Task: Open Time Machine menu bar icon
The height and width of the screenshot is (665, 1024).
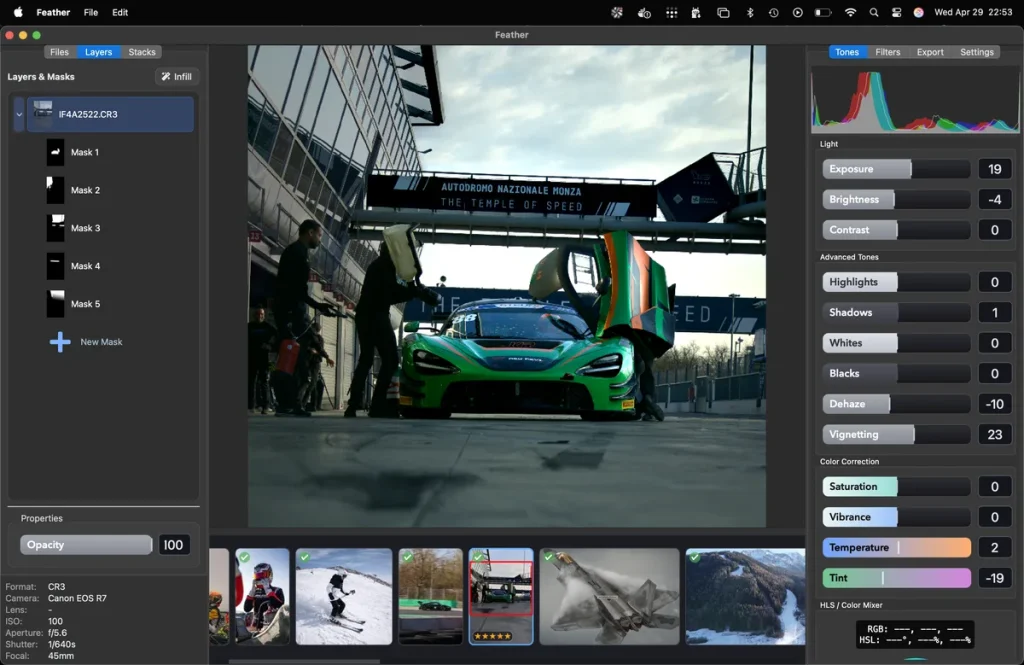Action: pos(773,12)
